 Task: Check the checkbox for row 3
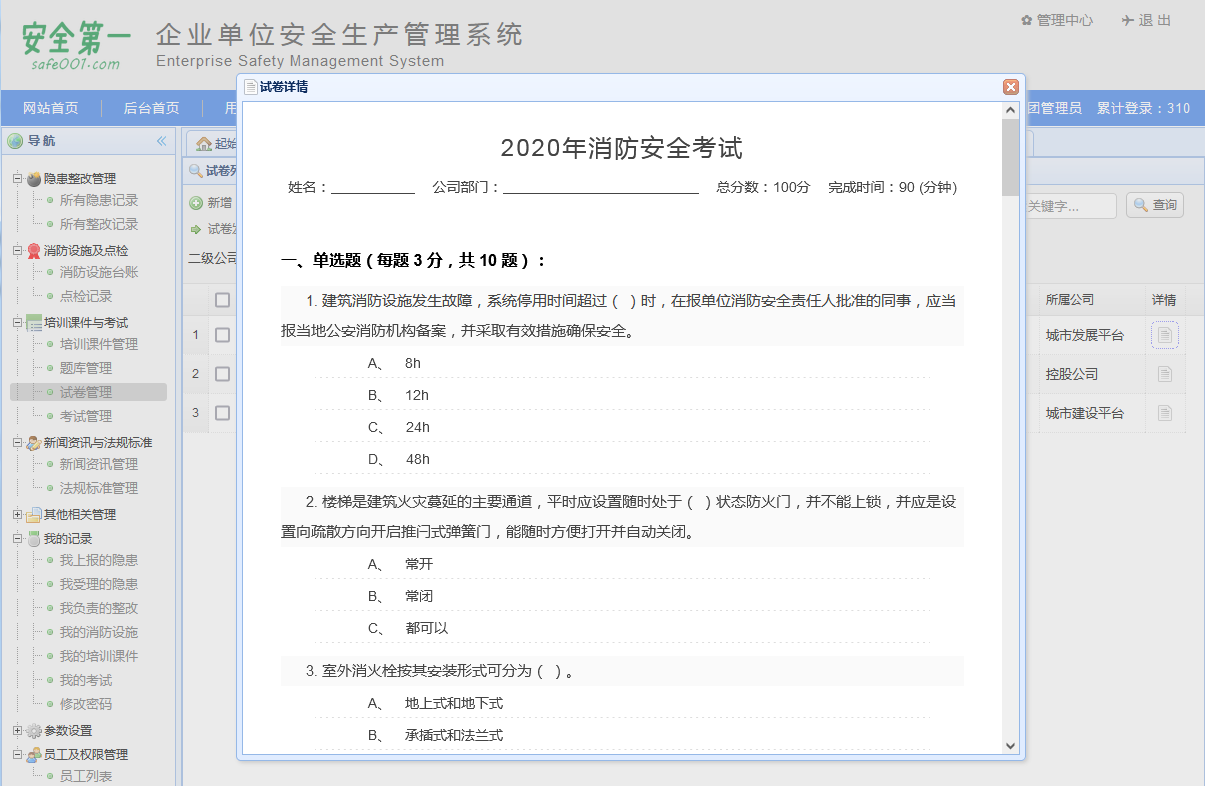click(222, 413)
